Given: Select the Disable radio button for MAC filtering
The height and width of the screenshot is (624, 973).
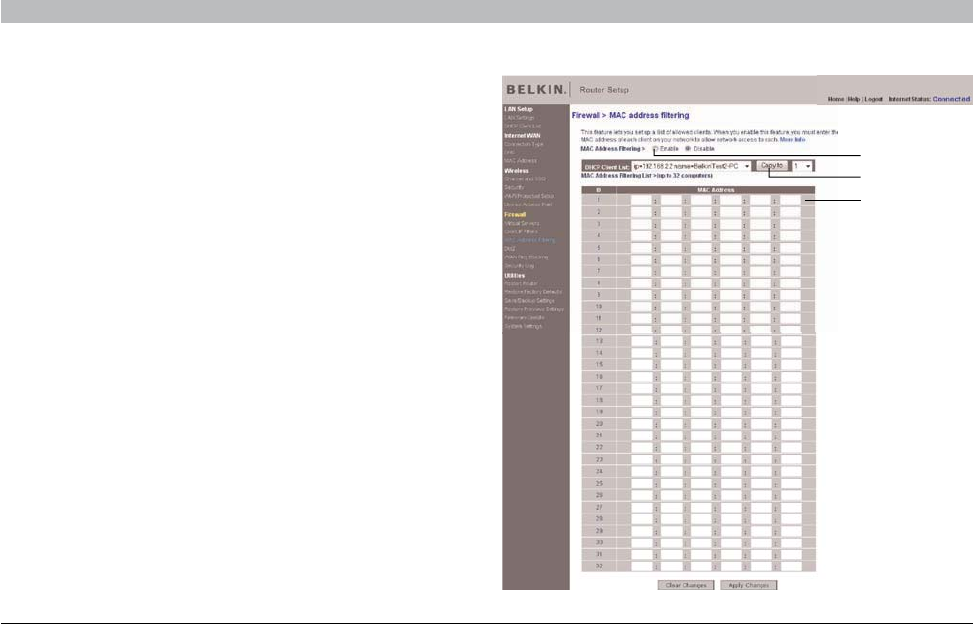Looking at the screenshot, I should 688,149.
